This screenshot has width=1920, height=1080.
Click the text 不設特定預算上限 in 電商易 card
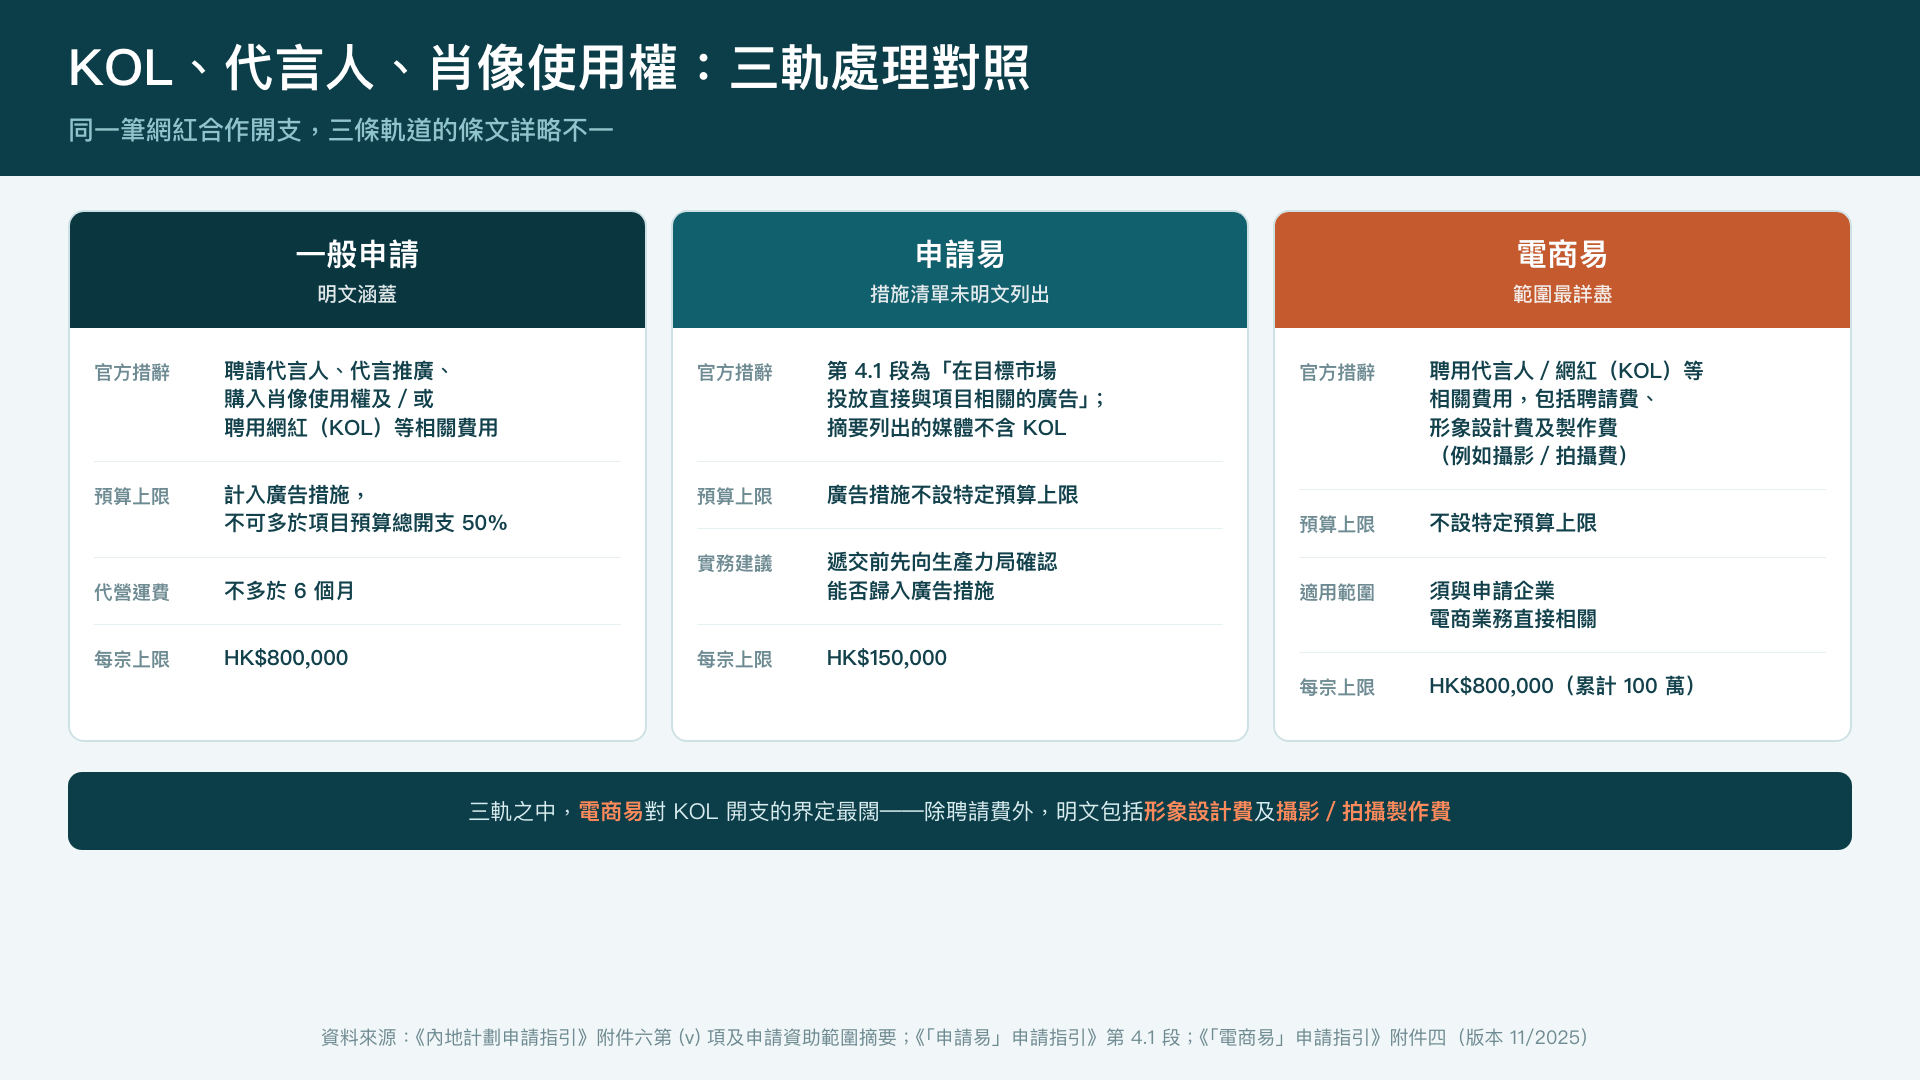pos(1513,523)
